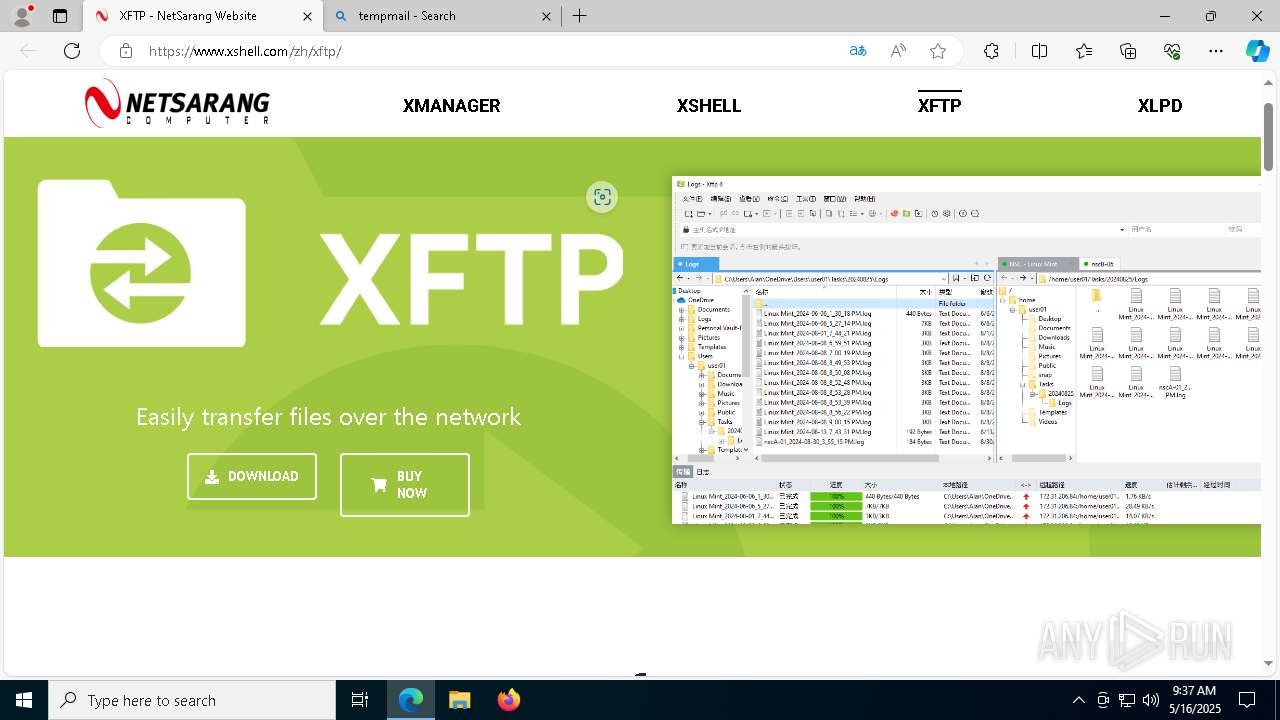View site information lock icon

[126, 51]
